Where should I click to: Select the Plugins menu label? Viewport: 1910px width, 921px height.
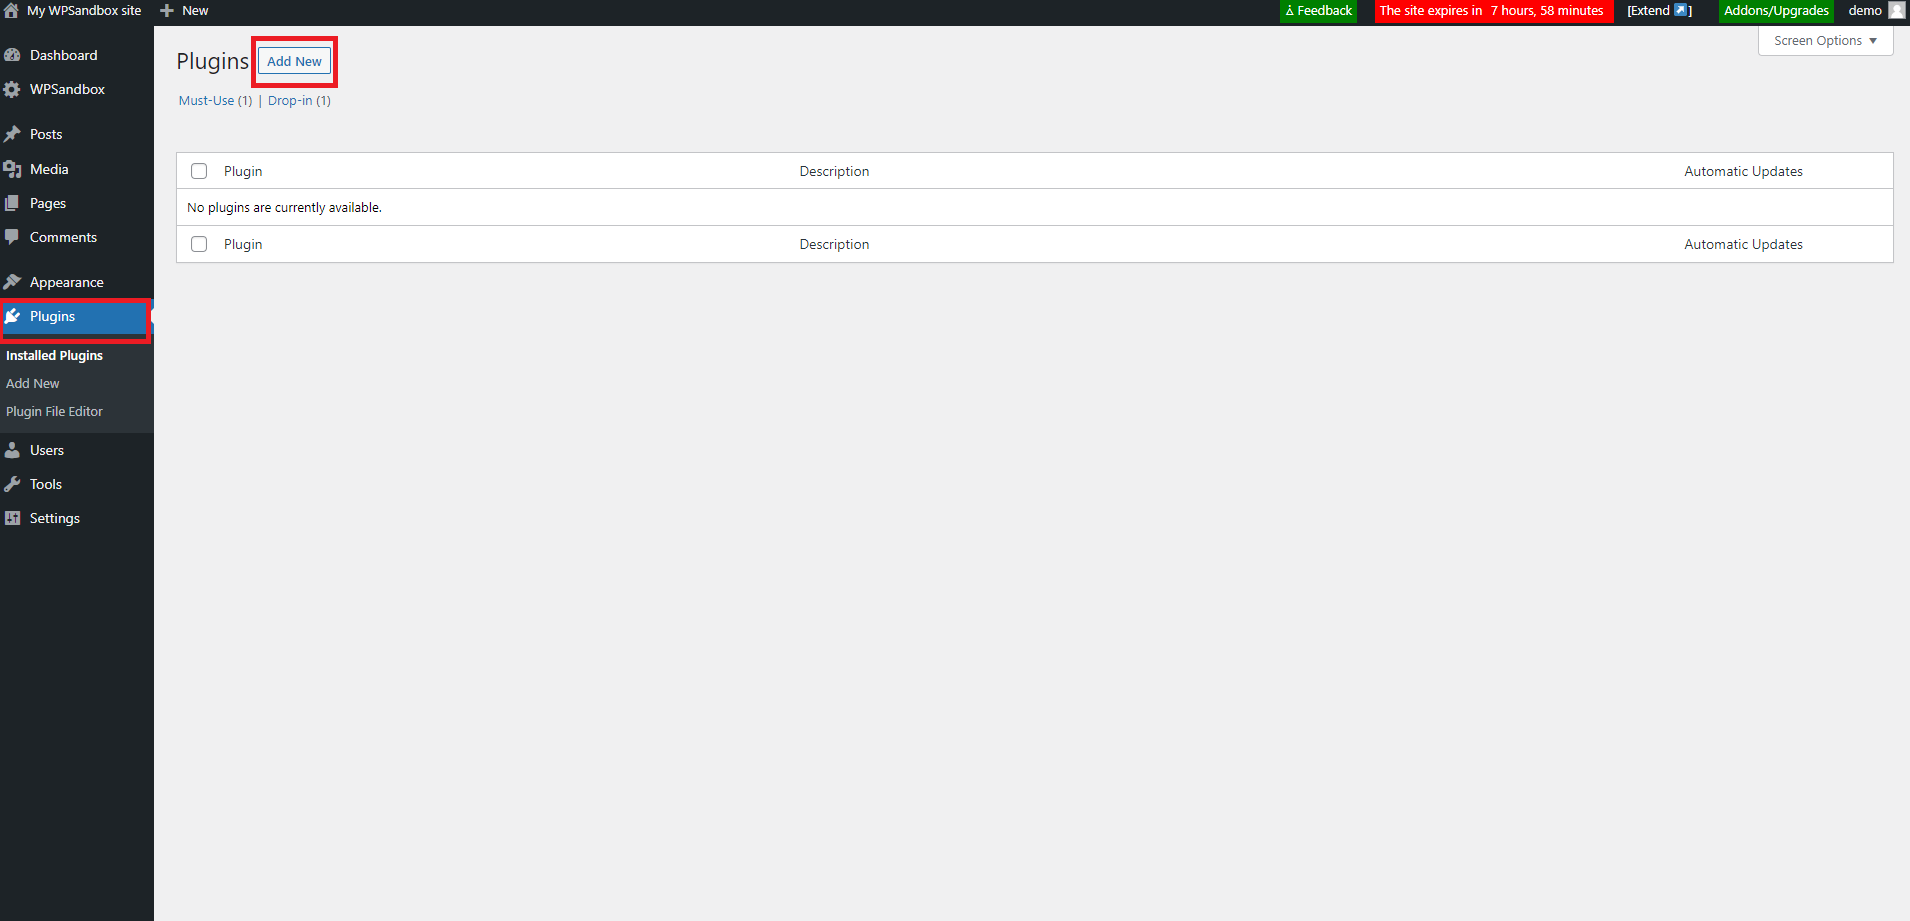(52, 316)
